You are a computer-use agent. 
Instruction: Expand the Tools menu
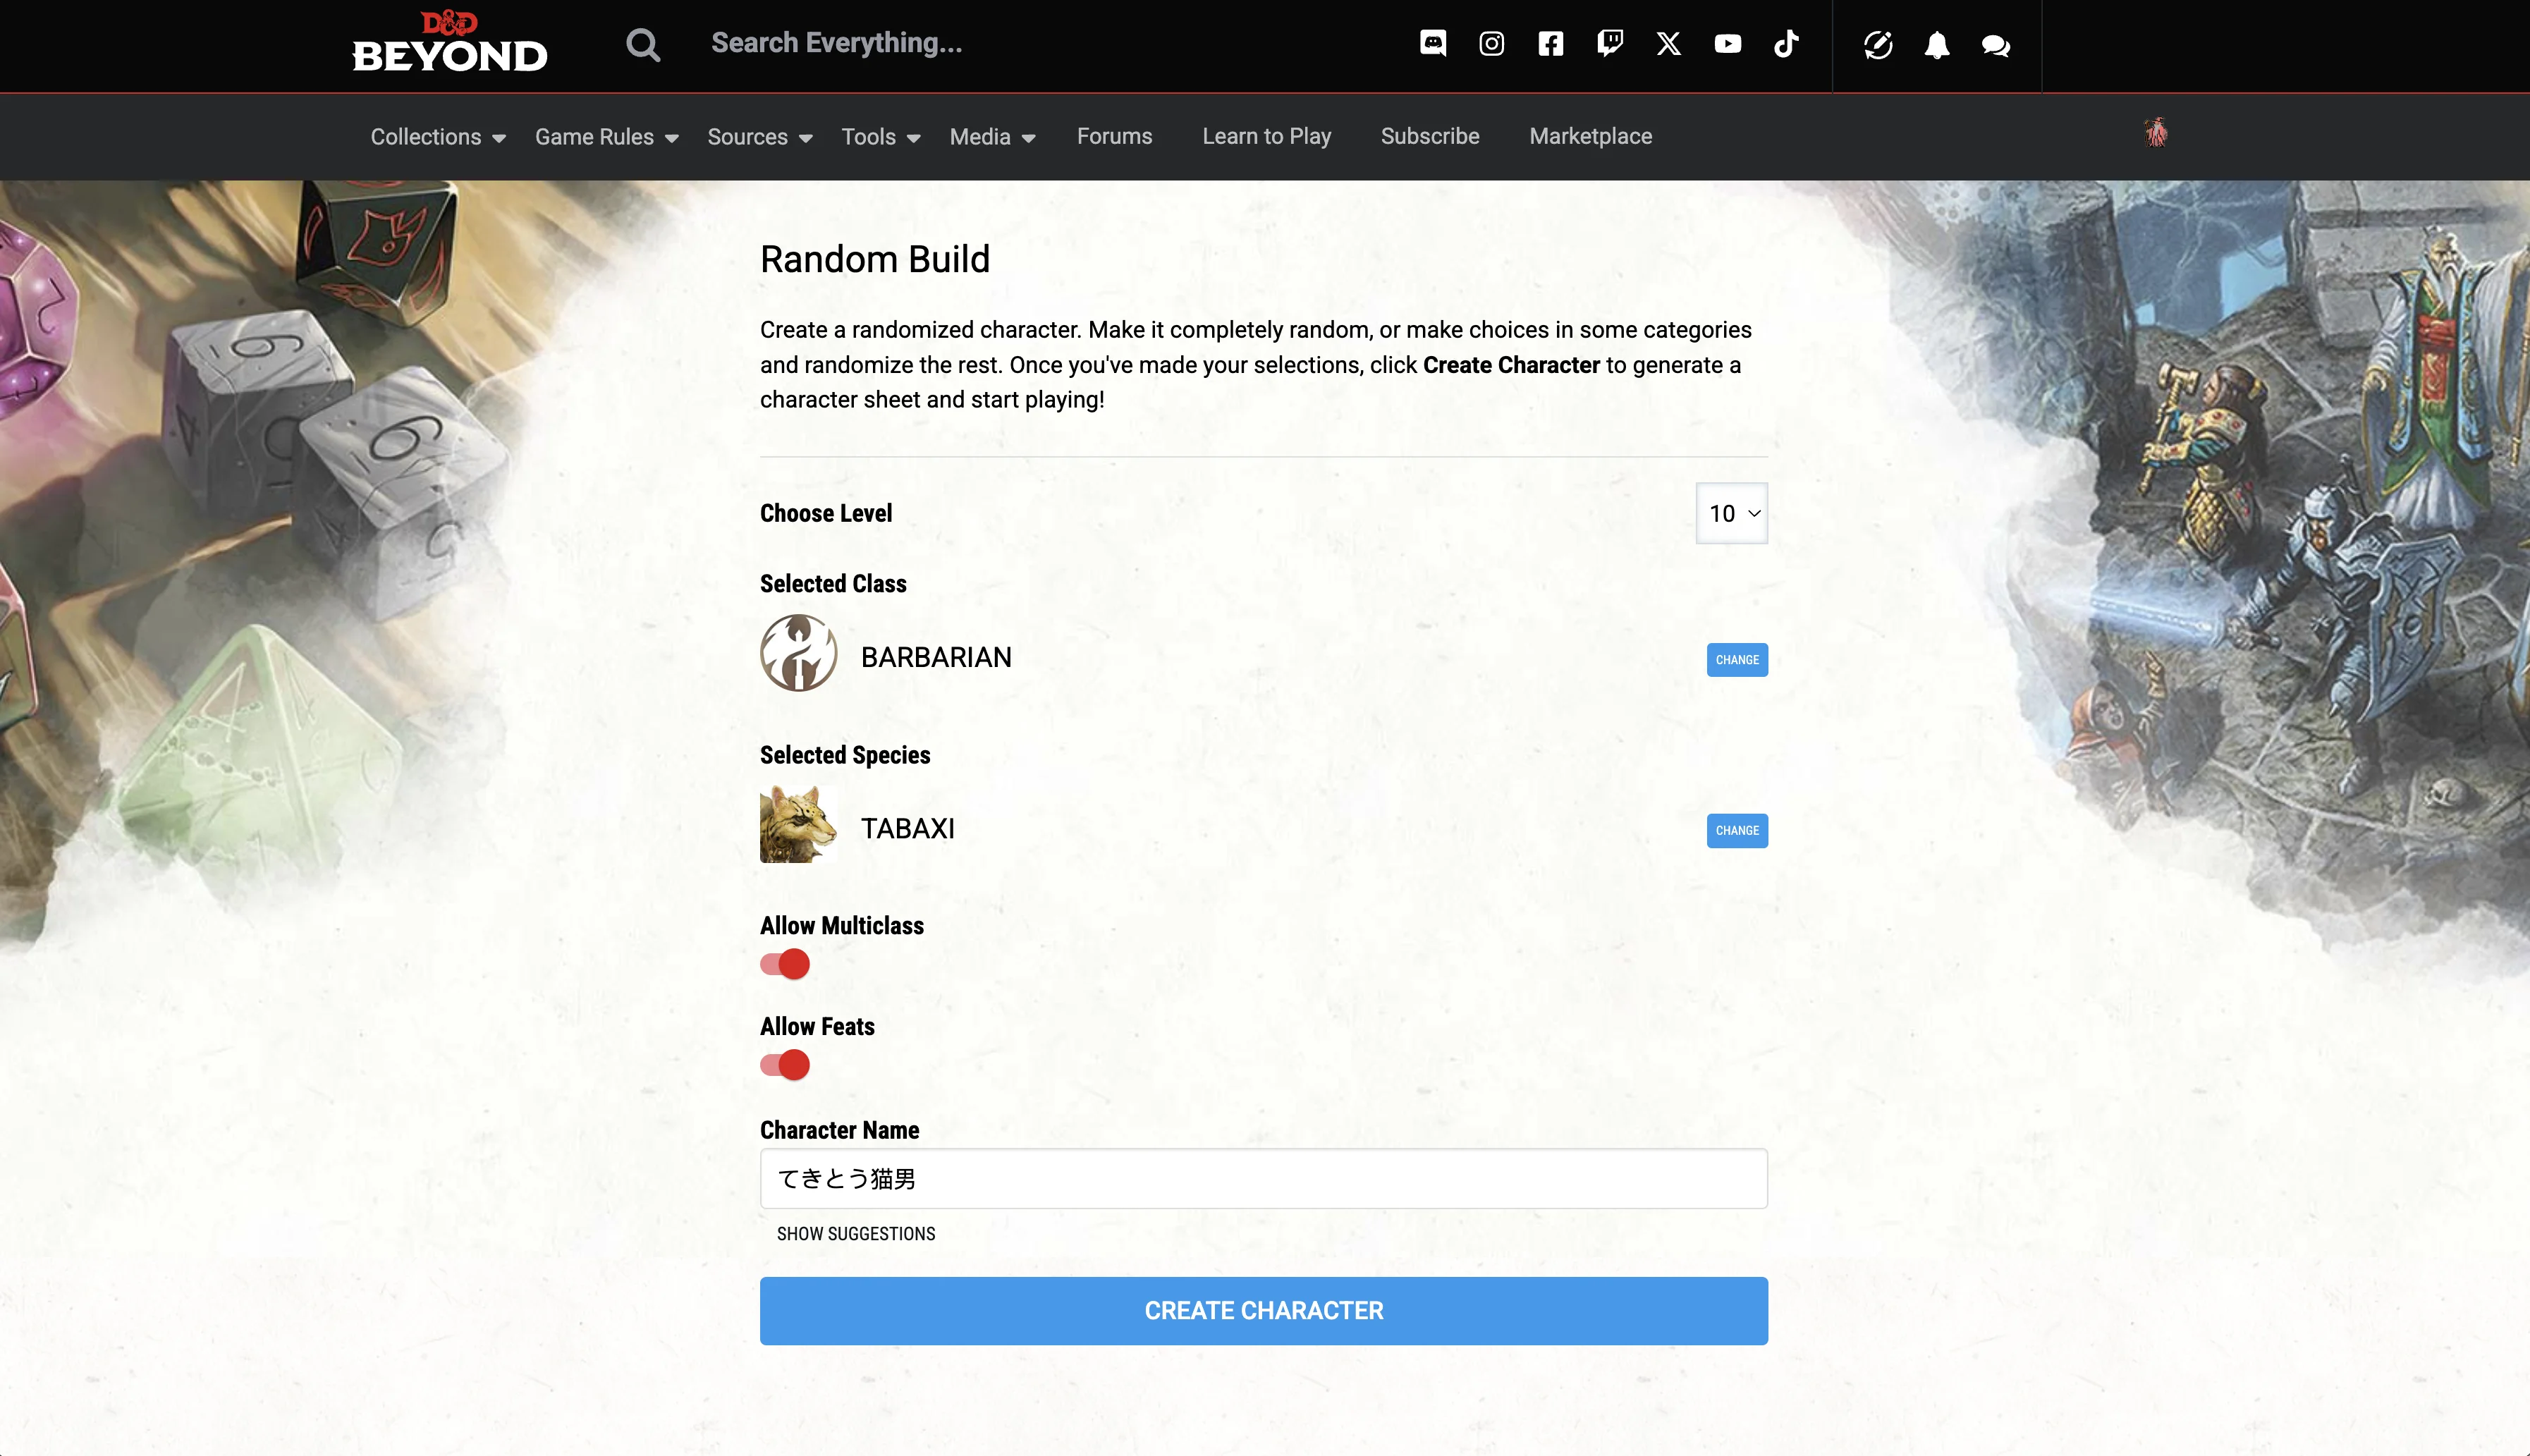881,137
